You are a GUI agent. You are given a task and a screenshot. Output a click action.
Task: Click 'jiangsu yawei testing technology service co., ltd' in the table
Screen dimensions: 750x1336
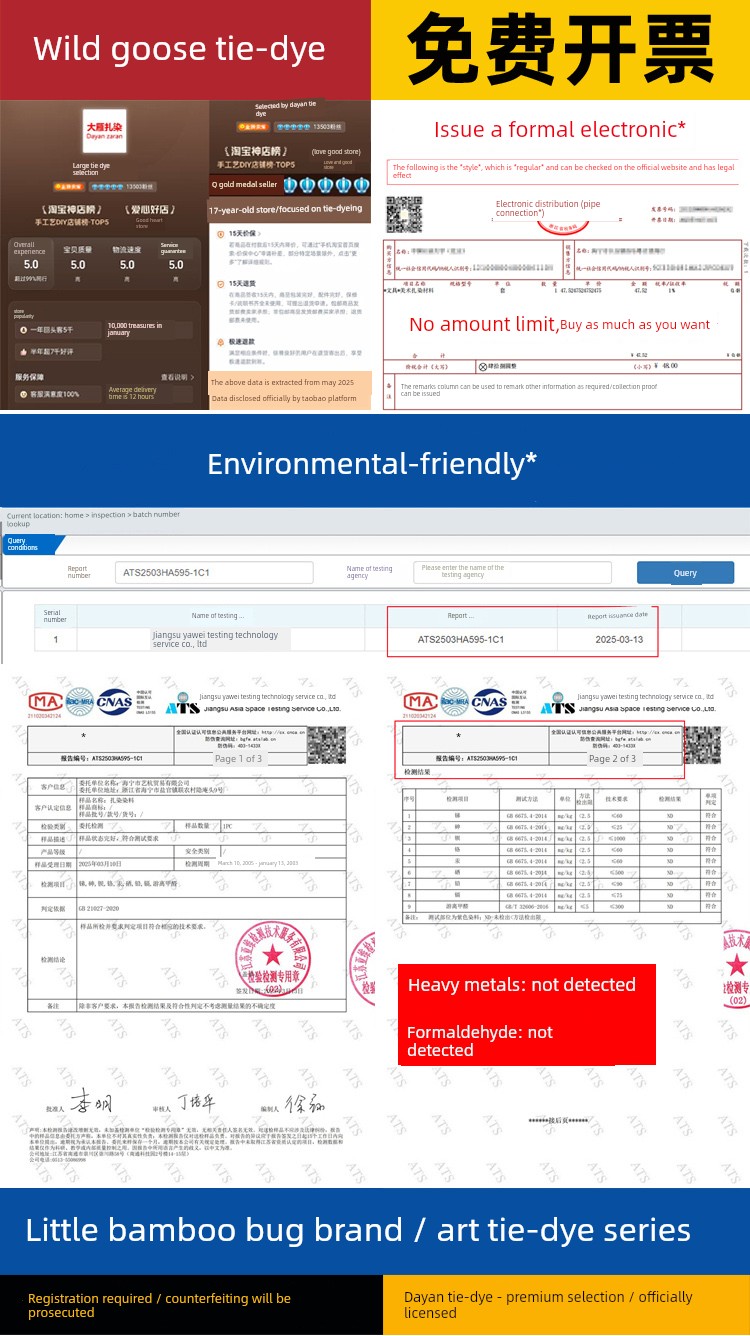coord(215,639)
